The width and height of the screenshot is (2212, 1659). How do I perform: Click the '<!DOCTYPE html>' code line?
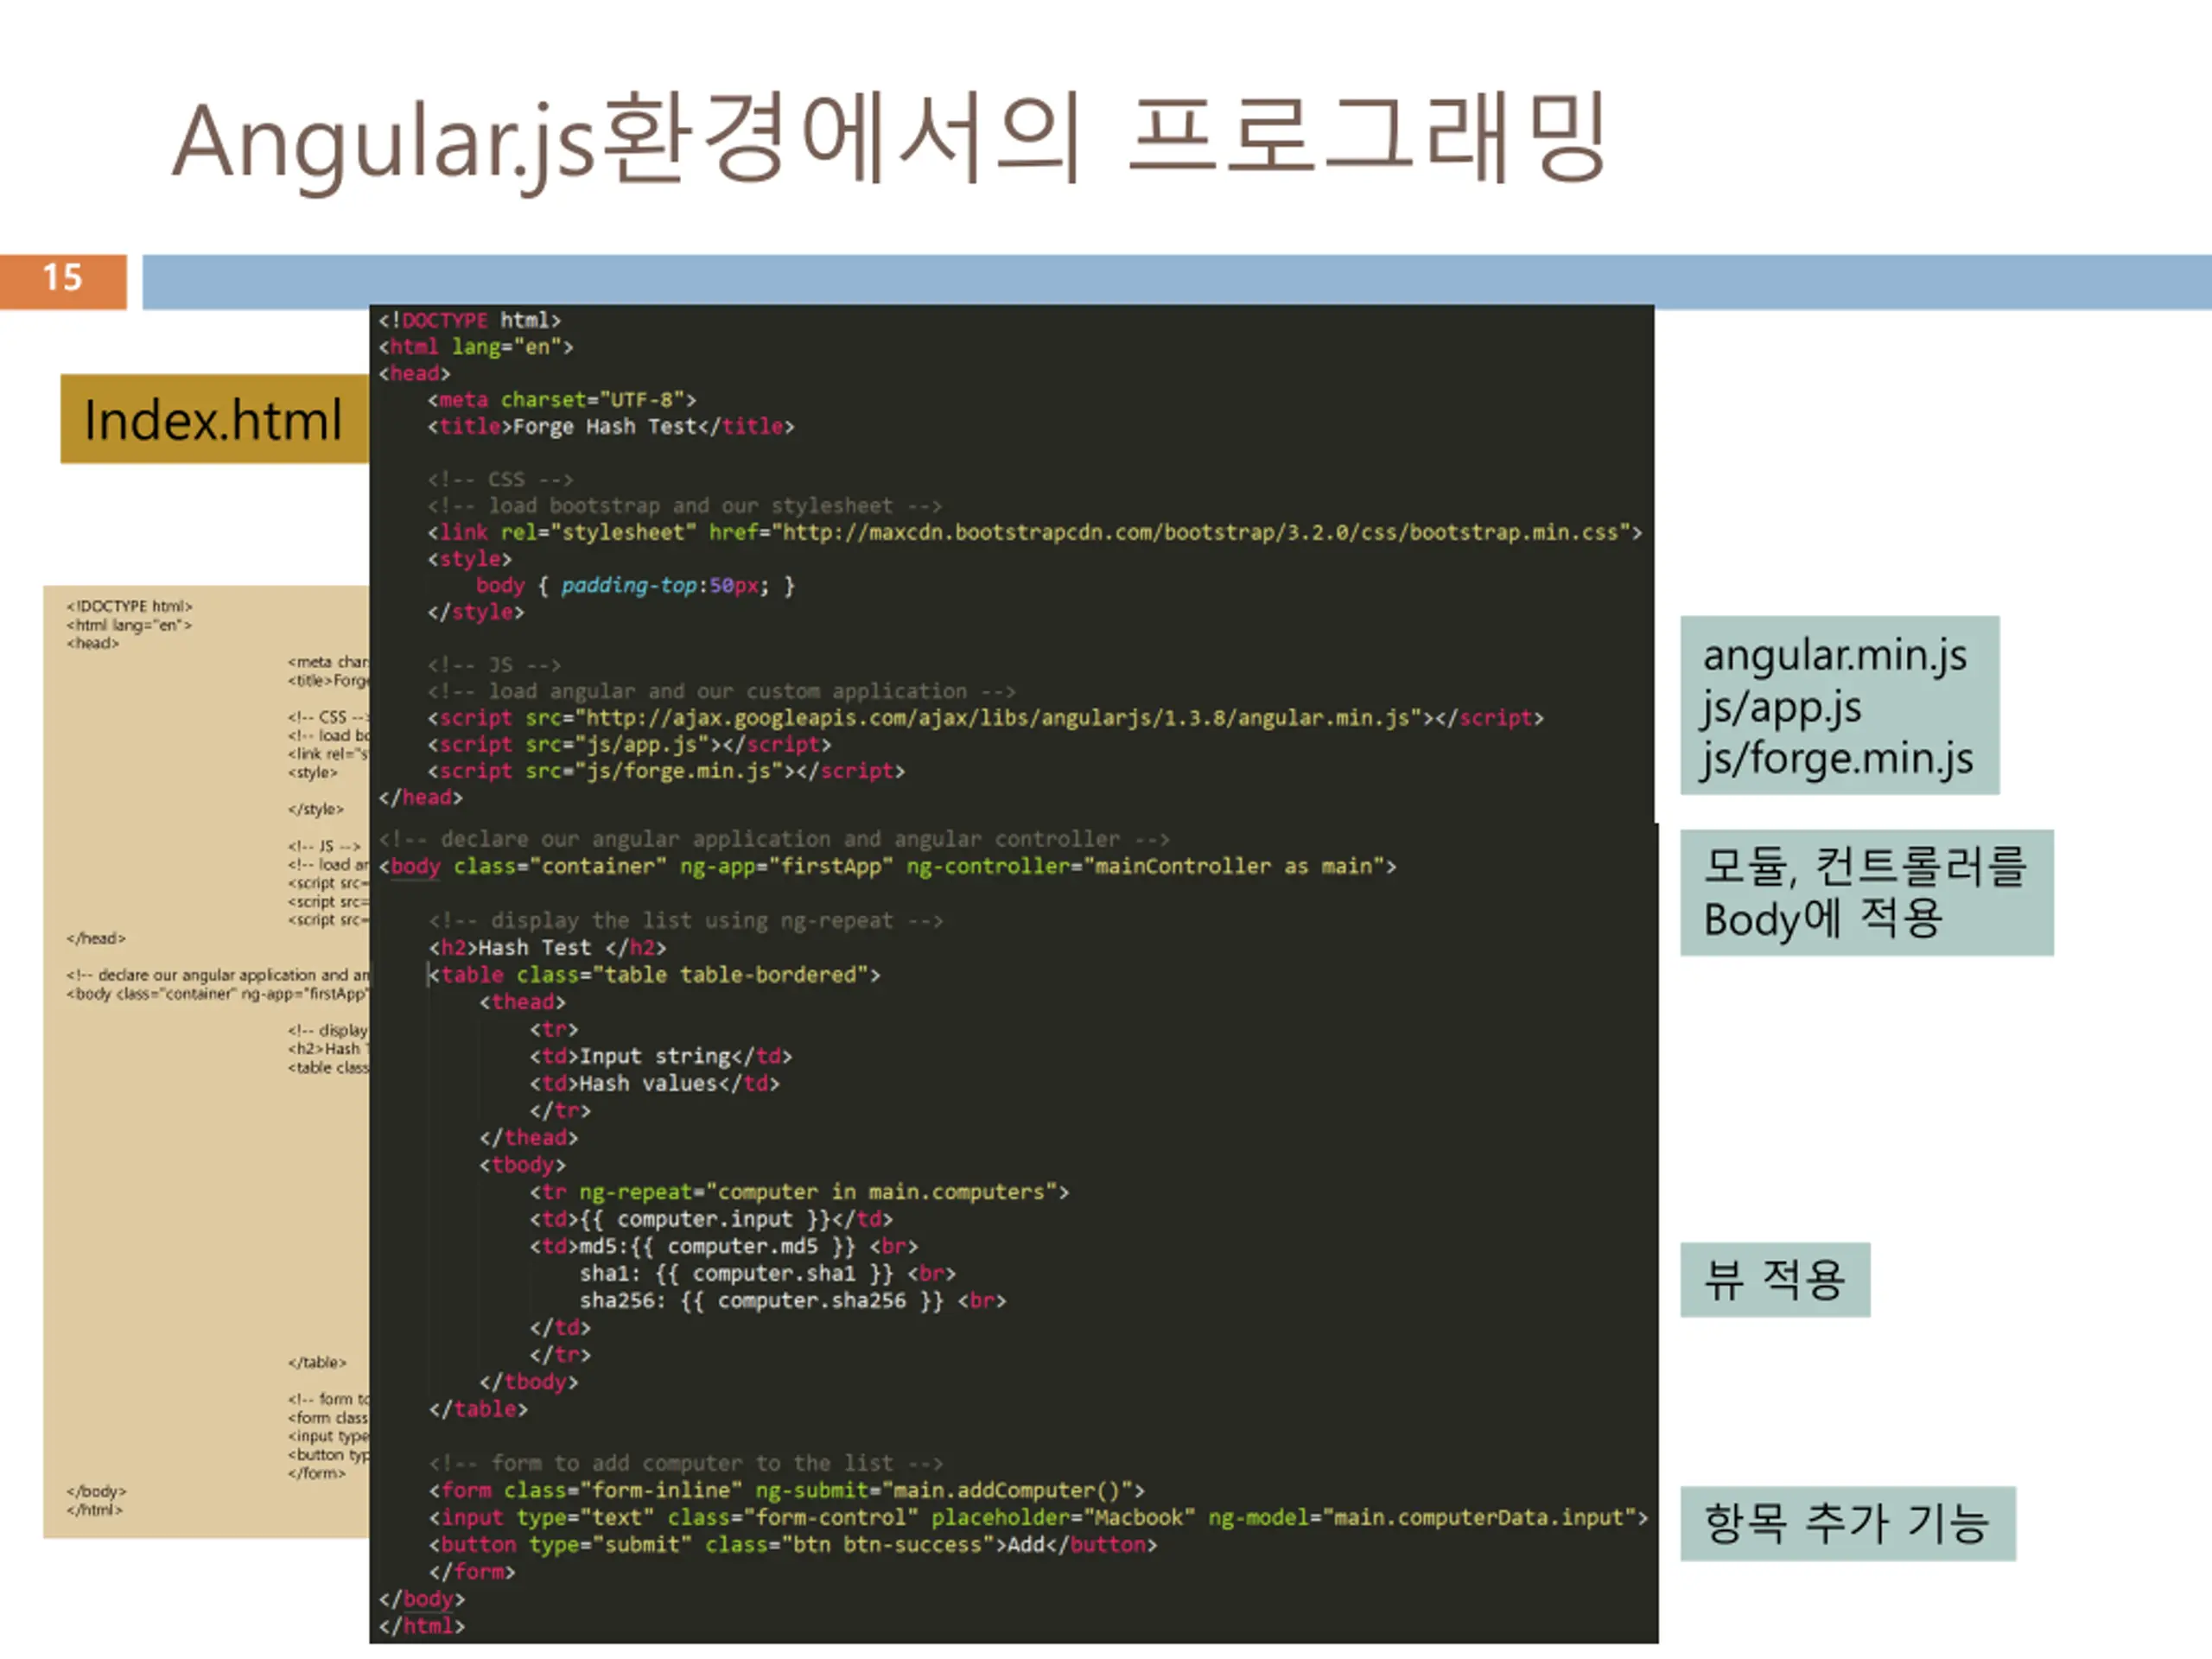[469, 320]
